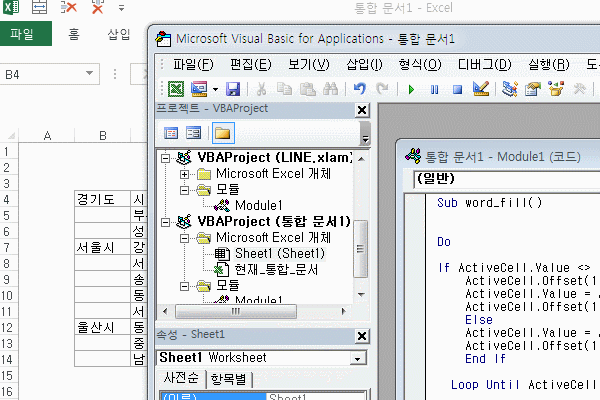
Task: Expand Microsoft Excel 개체 under LINE.xlam
Action: click(184, 175)
